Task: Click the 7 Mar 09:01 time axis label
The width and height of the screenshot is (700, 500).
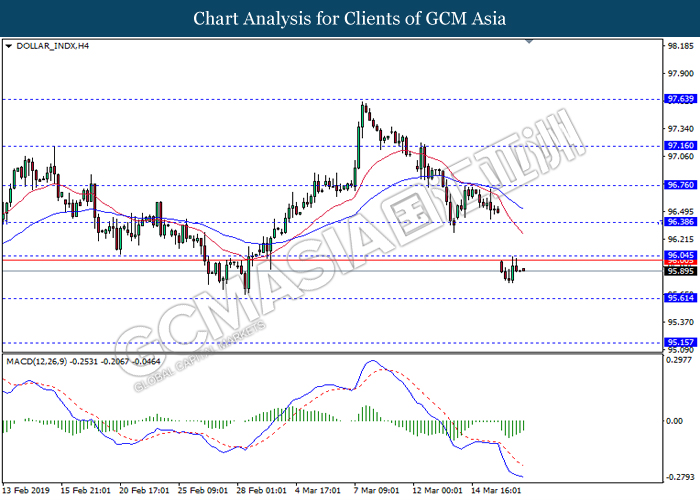Action: pos(377,490)
